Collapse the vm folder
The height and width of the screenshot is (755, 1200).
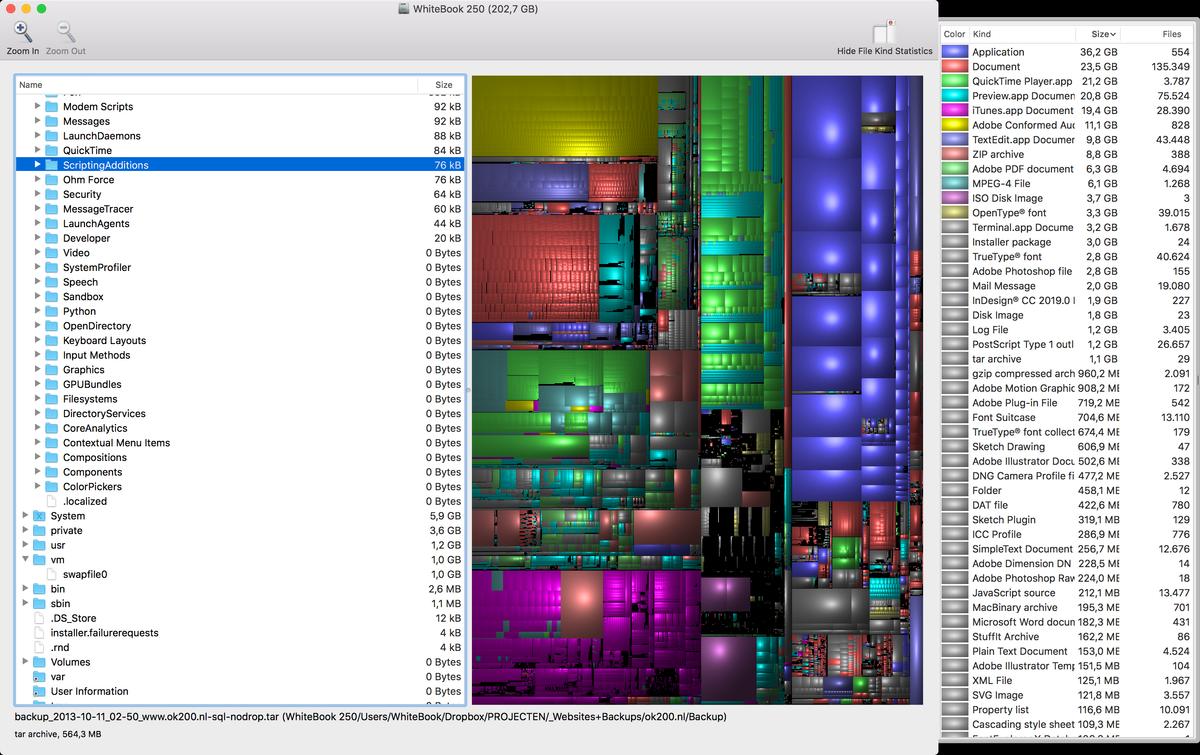26,560
